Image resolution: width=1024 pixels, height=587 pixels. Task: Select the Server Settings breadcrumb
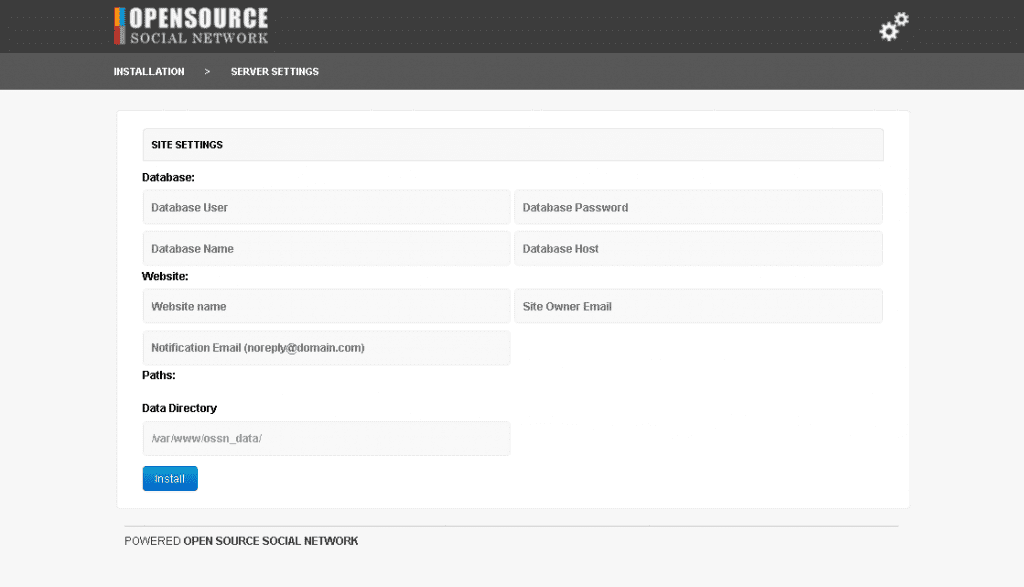(275, 72)
